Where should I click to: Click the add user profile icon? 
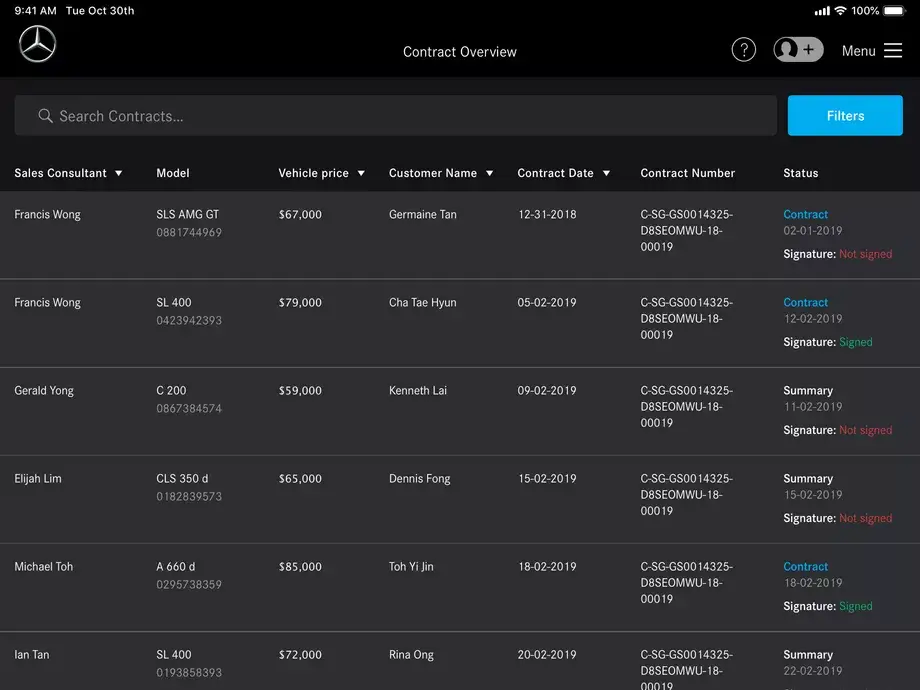[x=799, y=50]
